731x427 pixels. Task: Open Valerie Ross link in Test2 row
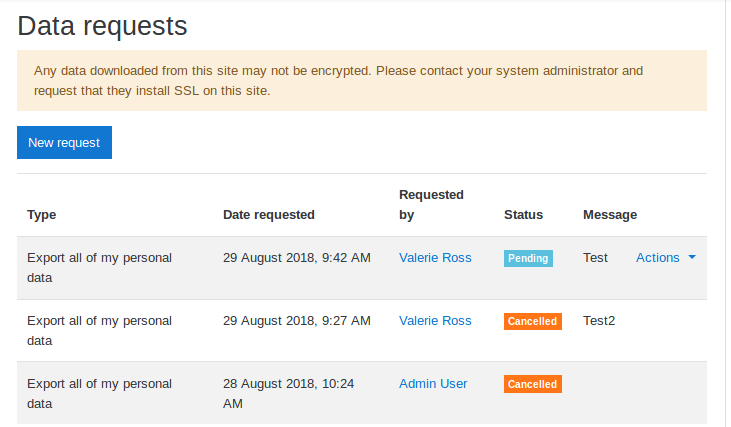tap(435, 321)
